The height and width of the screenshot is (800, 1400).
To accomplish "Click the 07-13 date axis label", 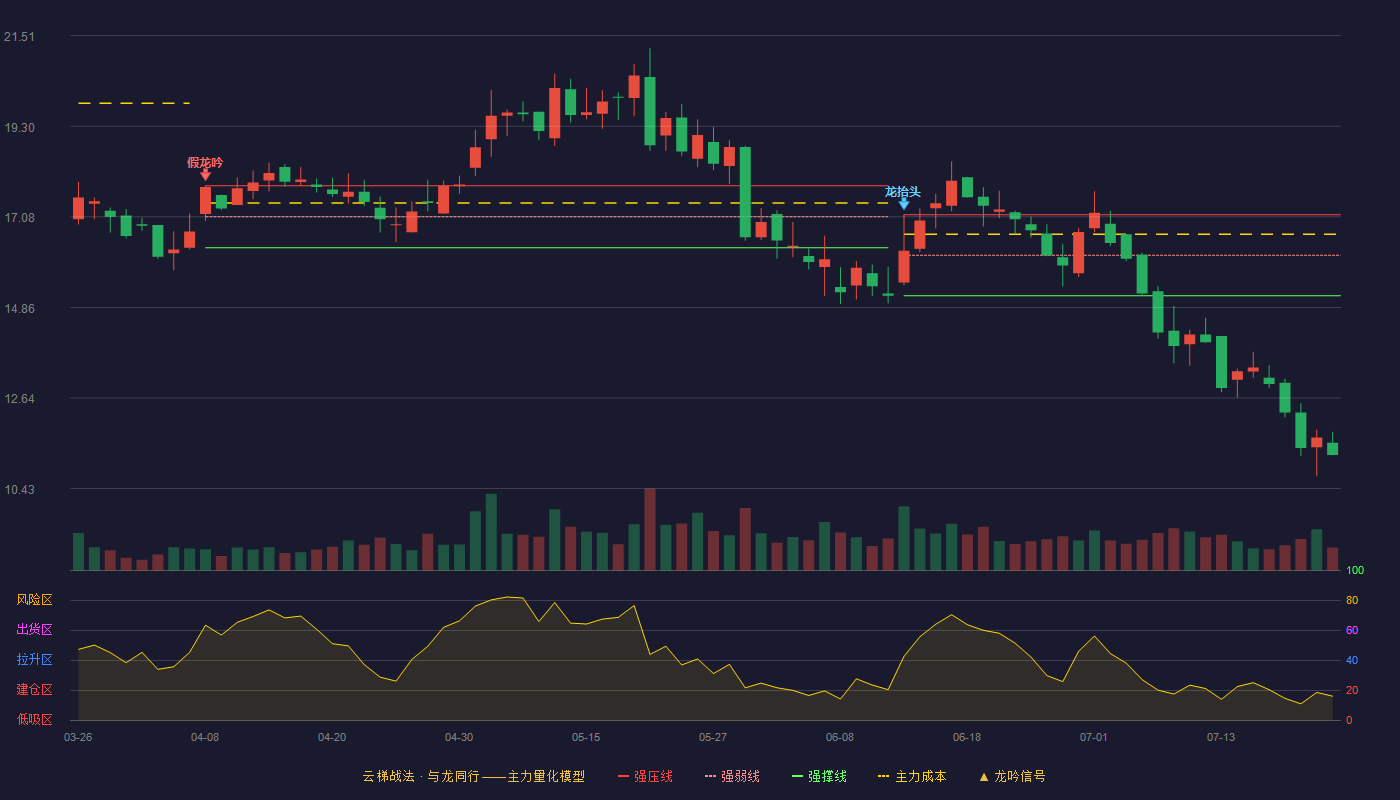I will point(1221,737).
